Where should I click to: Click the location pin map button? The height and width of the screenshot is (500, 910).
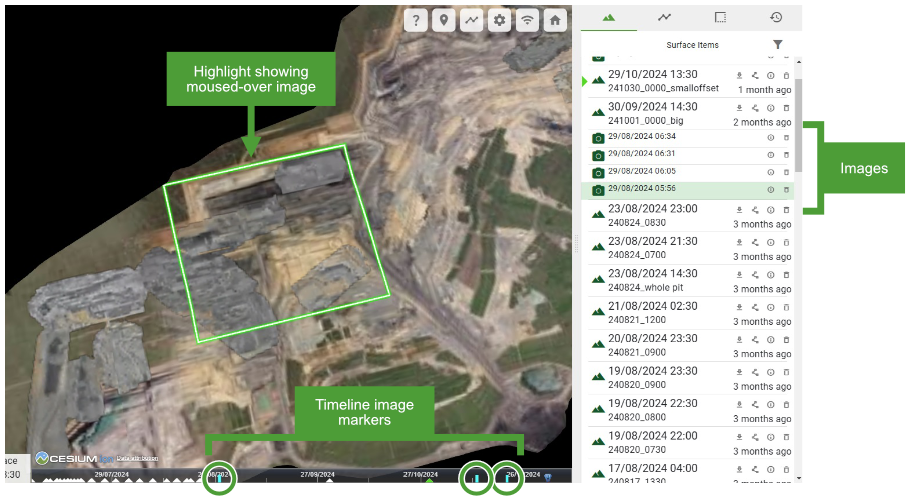(x=443, y=20)
